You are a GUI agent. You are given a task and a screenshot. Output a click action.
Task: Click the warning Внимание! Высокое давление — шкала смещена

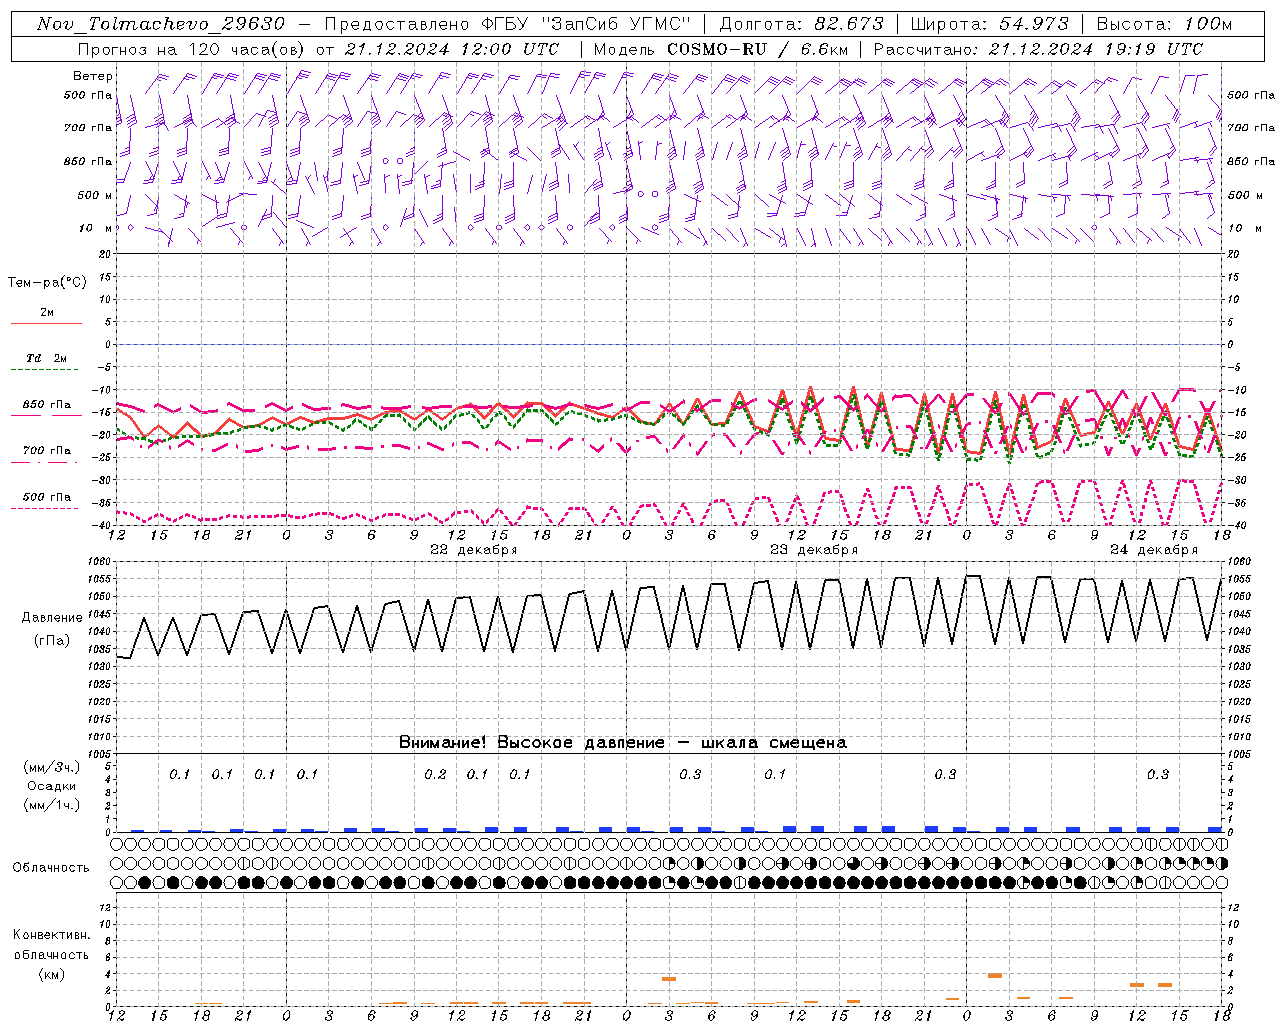pos(622,742)
